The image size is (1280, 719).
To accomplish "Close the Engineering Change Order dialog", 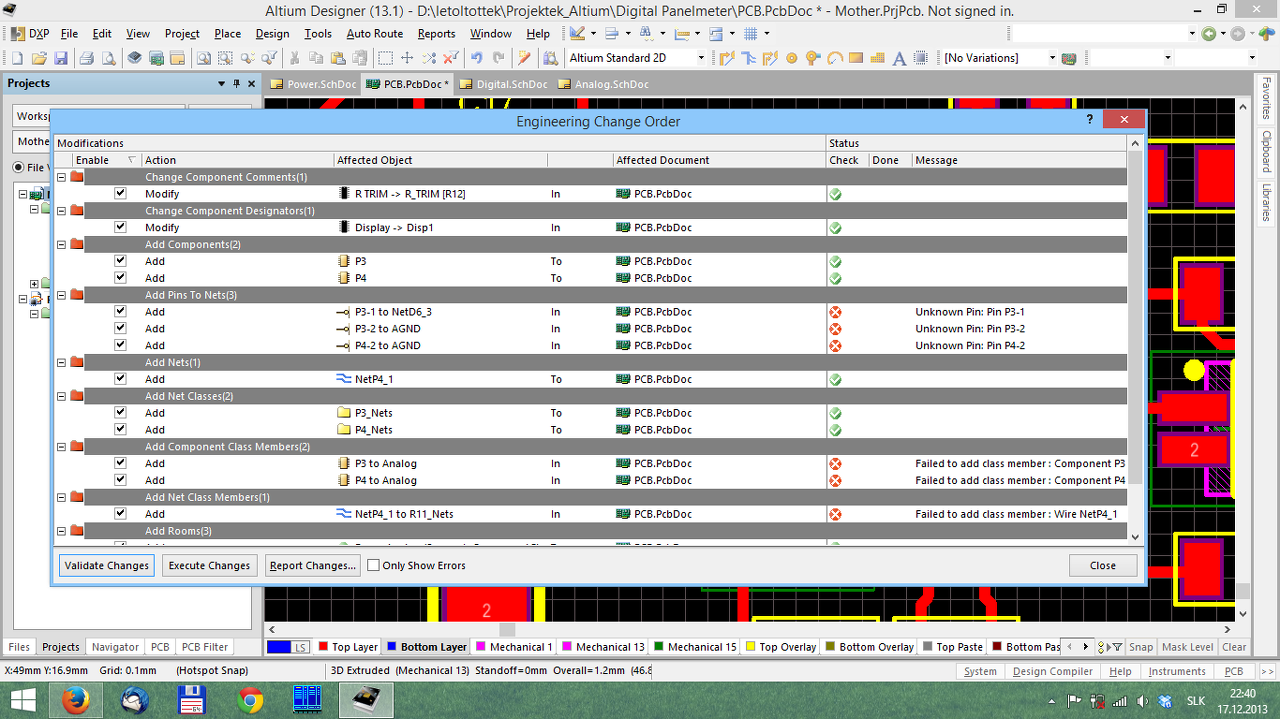I will click(1103, 565).
